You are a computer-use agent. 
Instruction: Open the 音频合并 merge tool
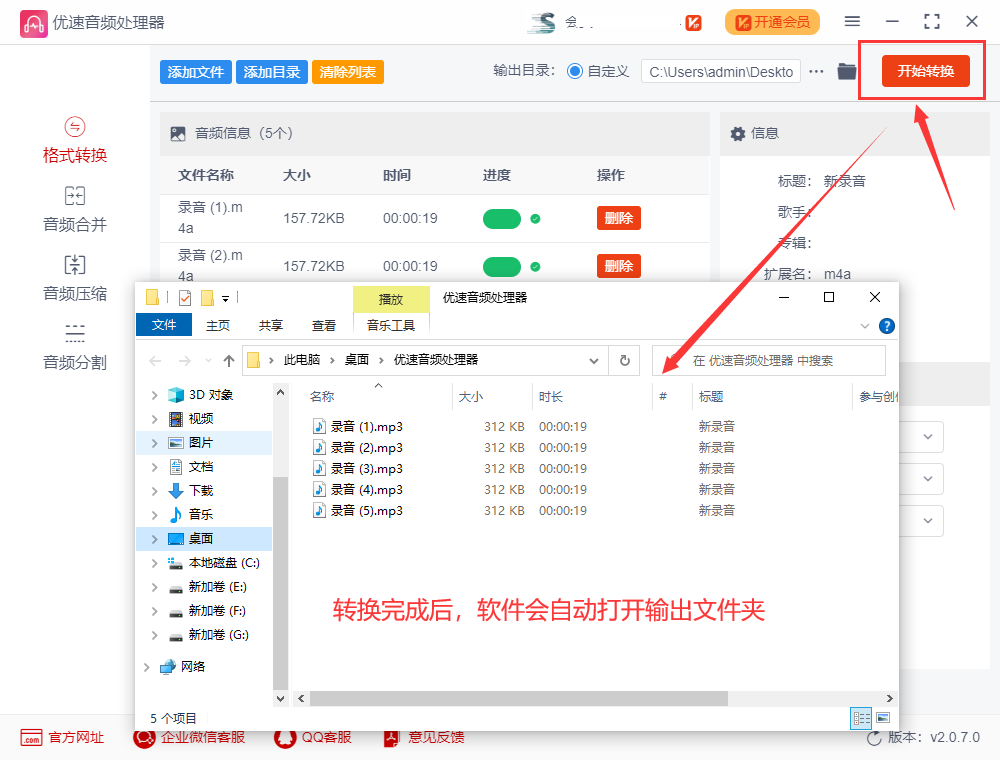[74, 208]
